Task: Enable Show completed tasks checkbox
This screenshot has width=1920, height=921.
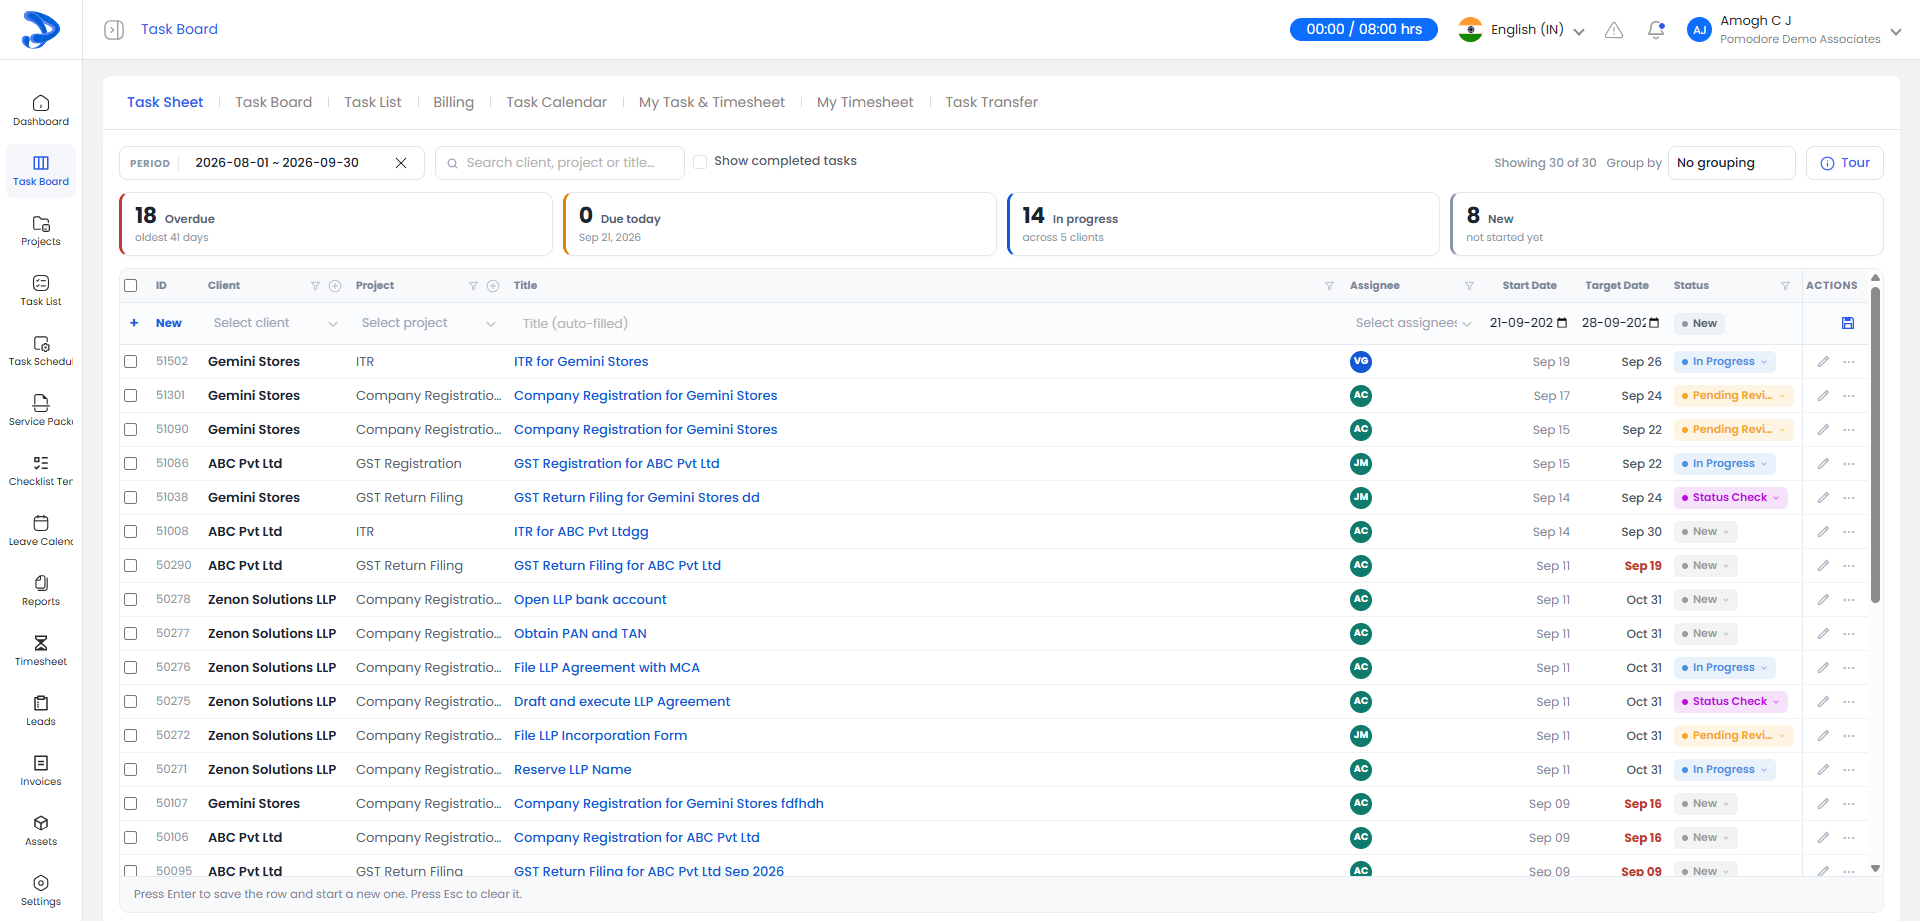Action: tap(700, 162)
